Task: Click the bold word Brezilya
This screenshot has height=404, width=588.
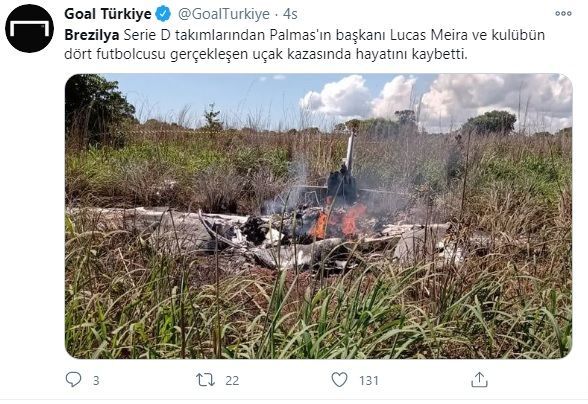Action: [92, 35]
